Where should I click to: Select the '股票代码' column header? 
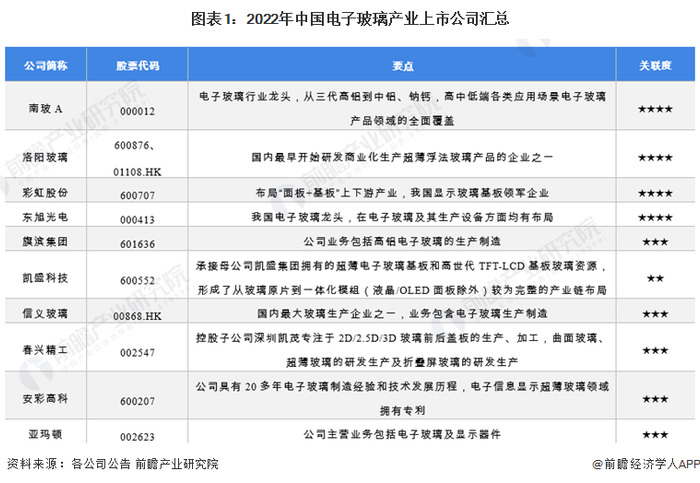[138, 66]
